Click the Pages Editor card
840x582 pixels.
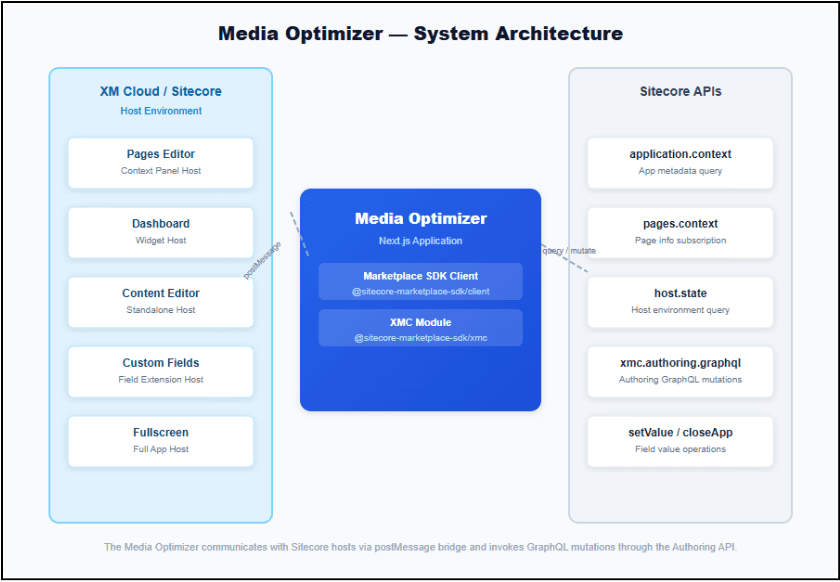point(161,163)
